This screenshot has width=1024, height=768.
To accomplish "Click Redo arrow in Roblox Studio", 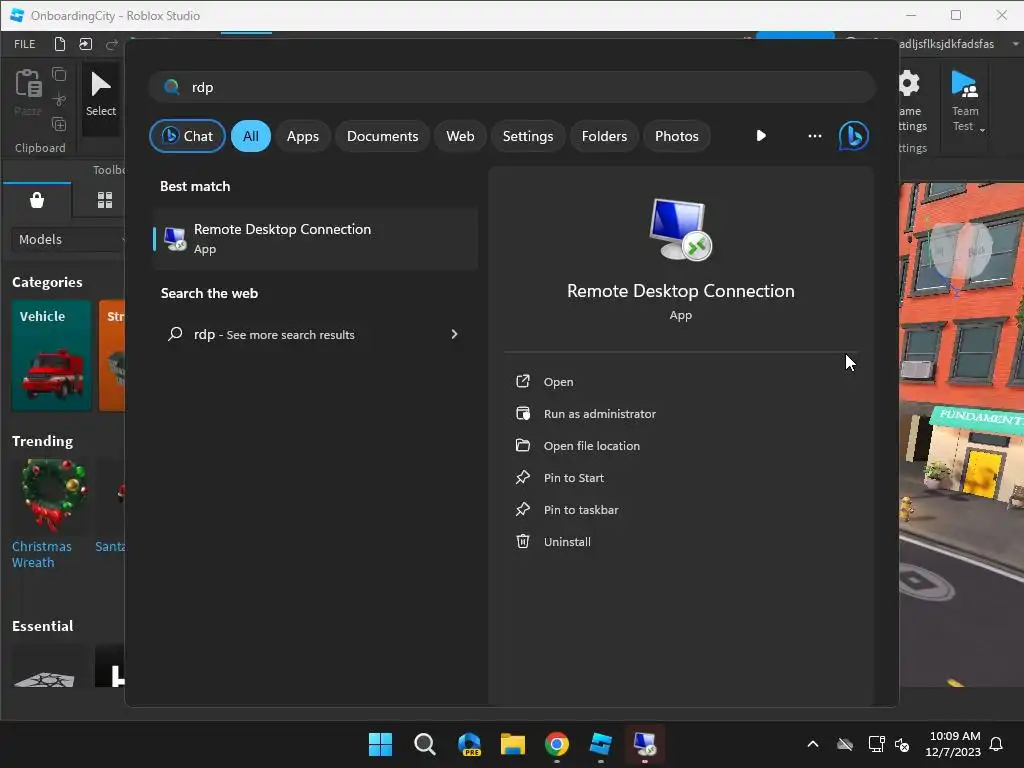I will pos(112,44).
